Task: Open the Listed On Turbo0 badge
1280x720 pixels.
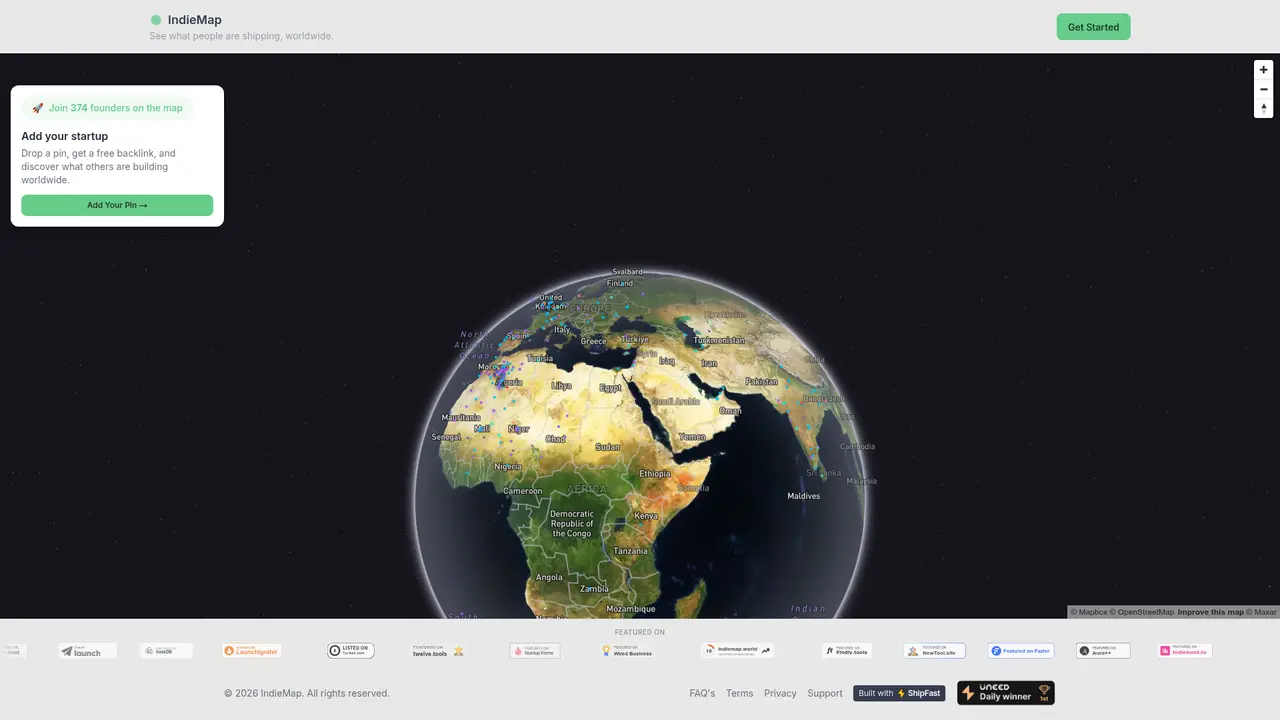Action: click(x=350, y=651)
